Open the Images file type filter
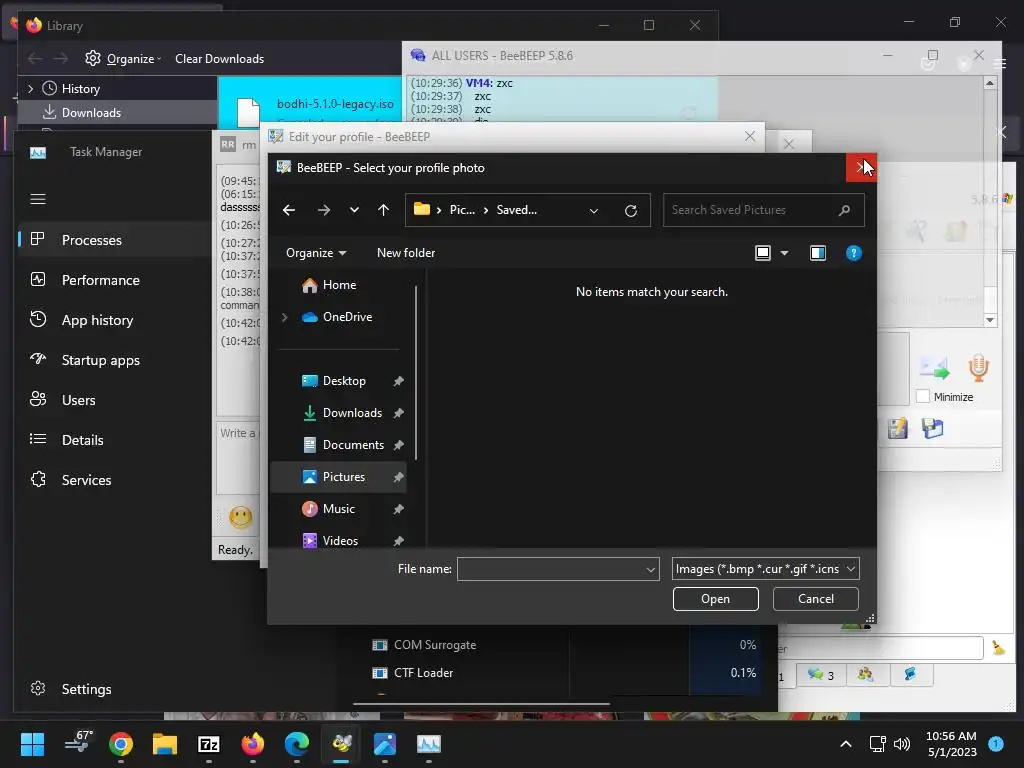The height and width of the screenshot is (768, 1024). (765, 569)
